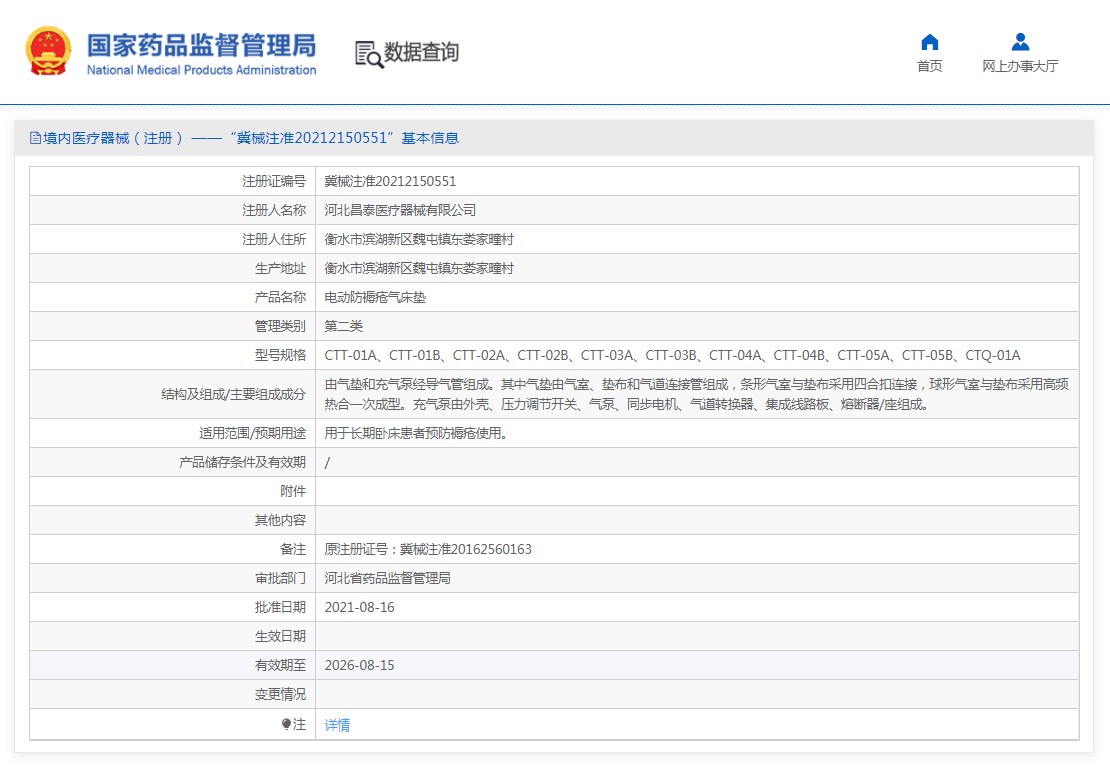Click the 国家药品监督管理局 site title
The height and width of the screenshot is (770, 1110).
(201, 45)
